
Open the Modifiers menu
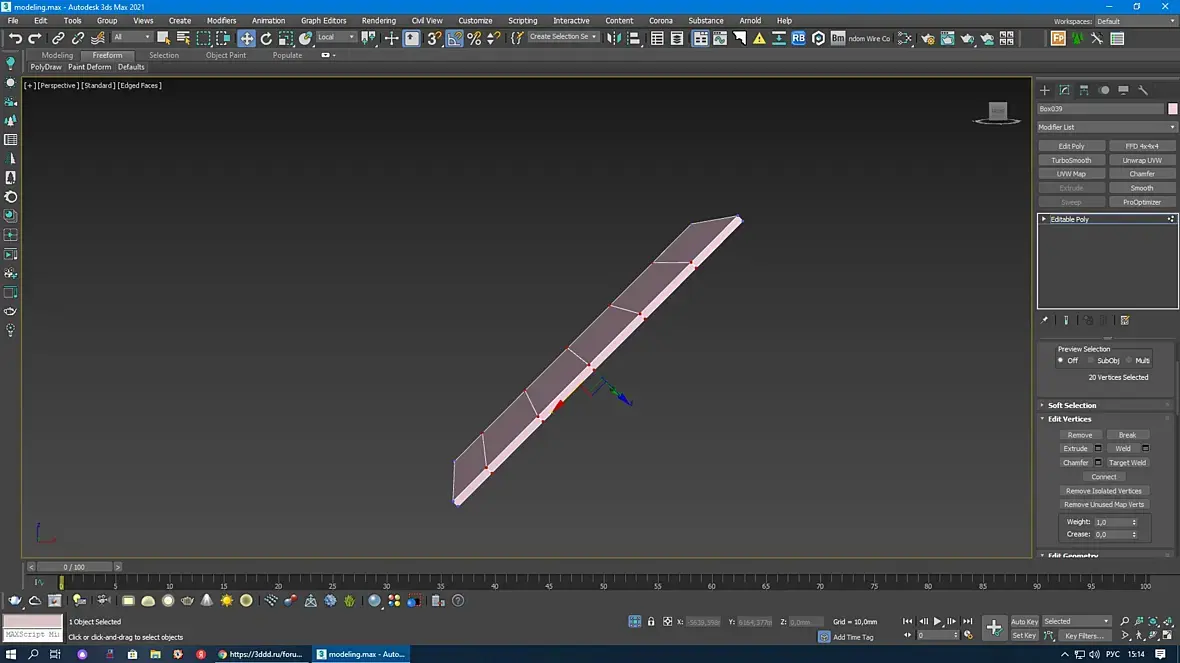tap(221, 20)
